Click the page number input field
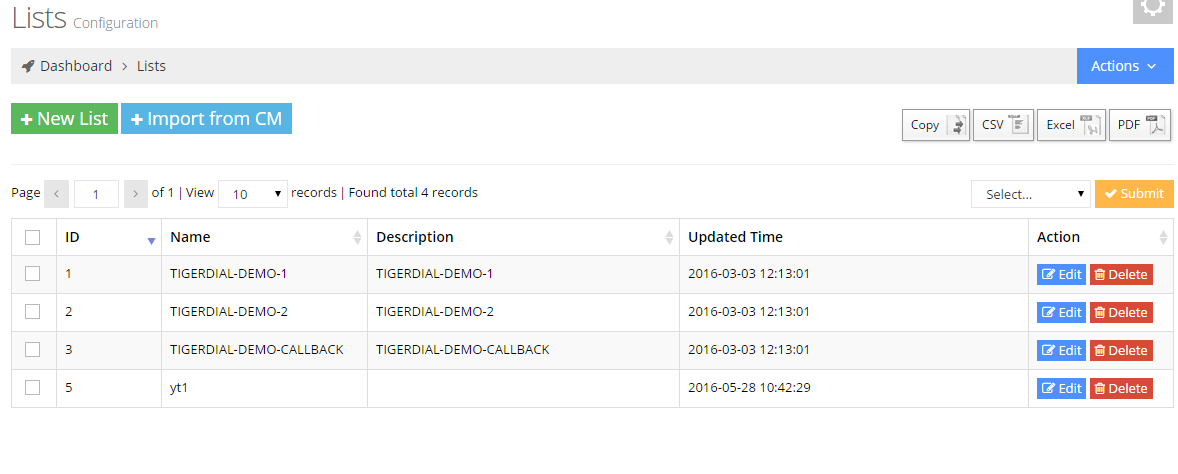 pos(96,194)
